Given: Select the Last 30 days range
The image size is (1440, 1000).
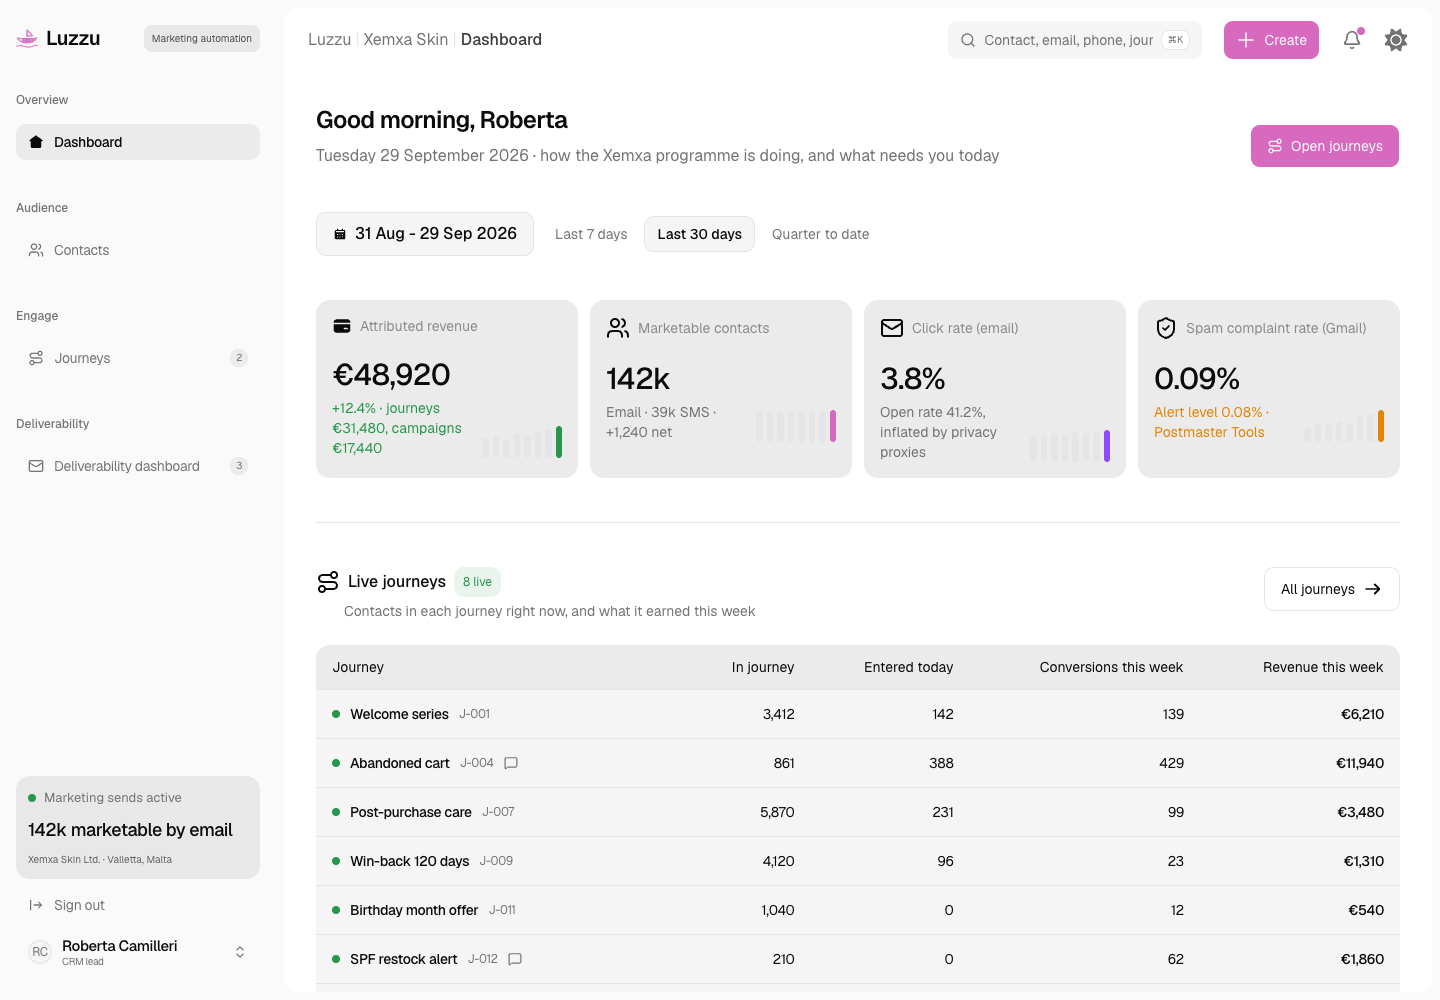Looking at the screenshot, I should coord(700,234).
